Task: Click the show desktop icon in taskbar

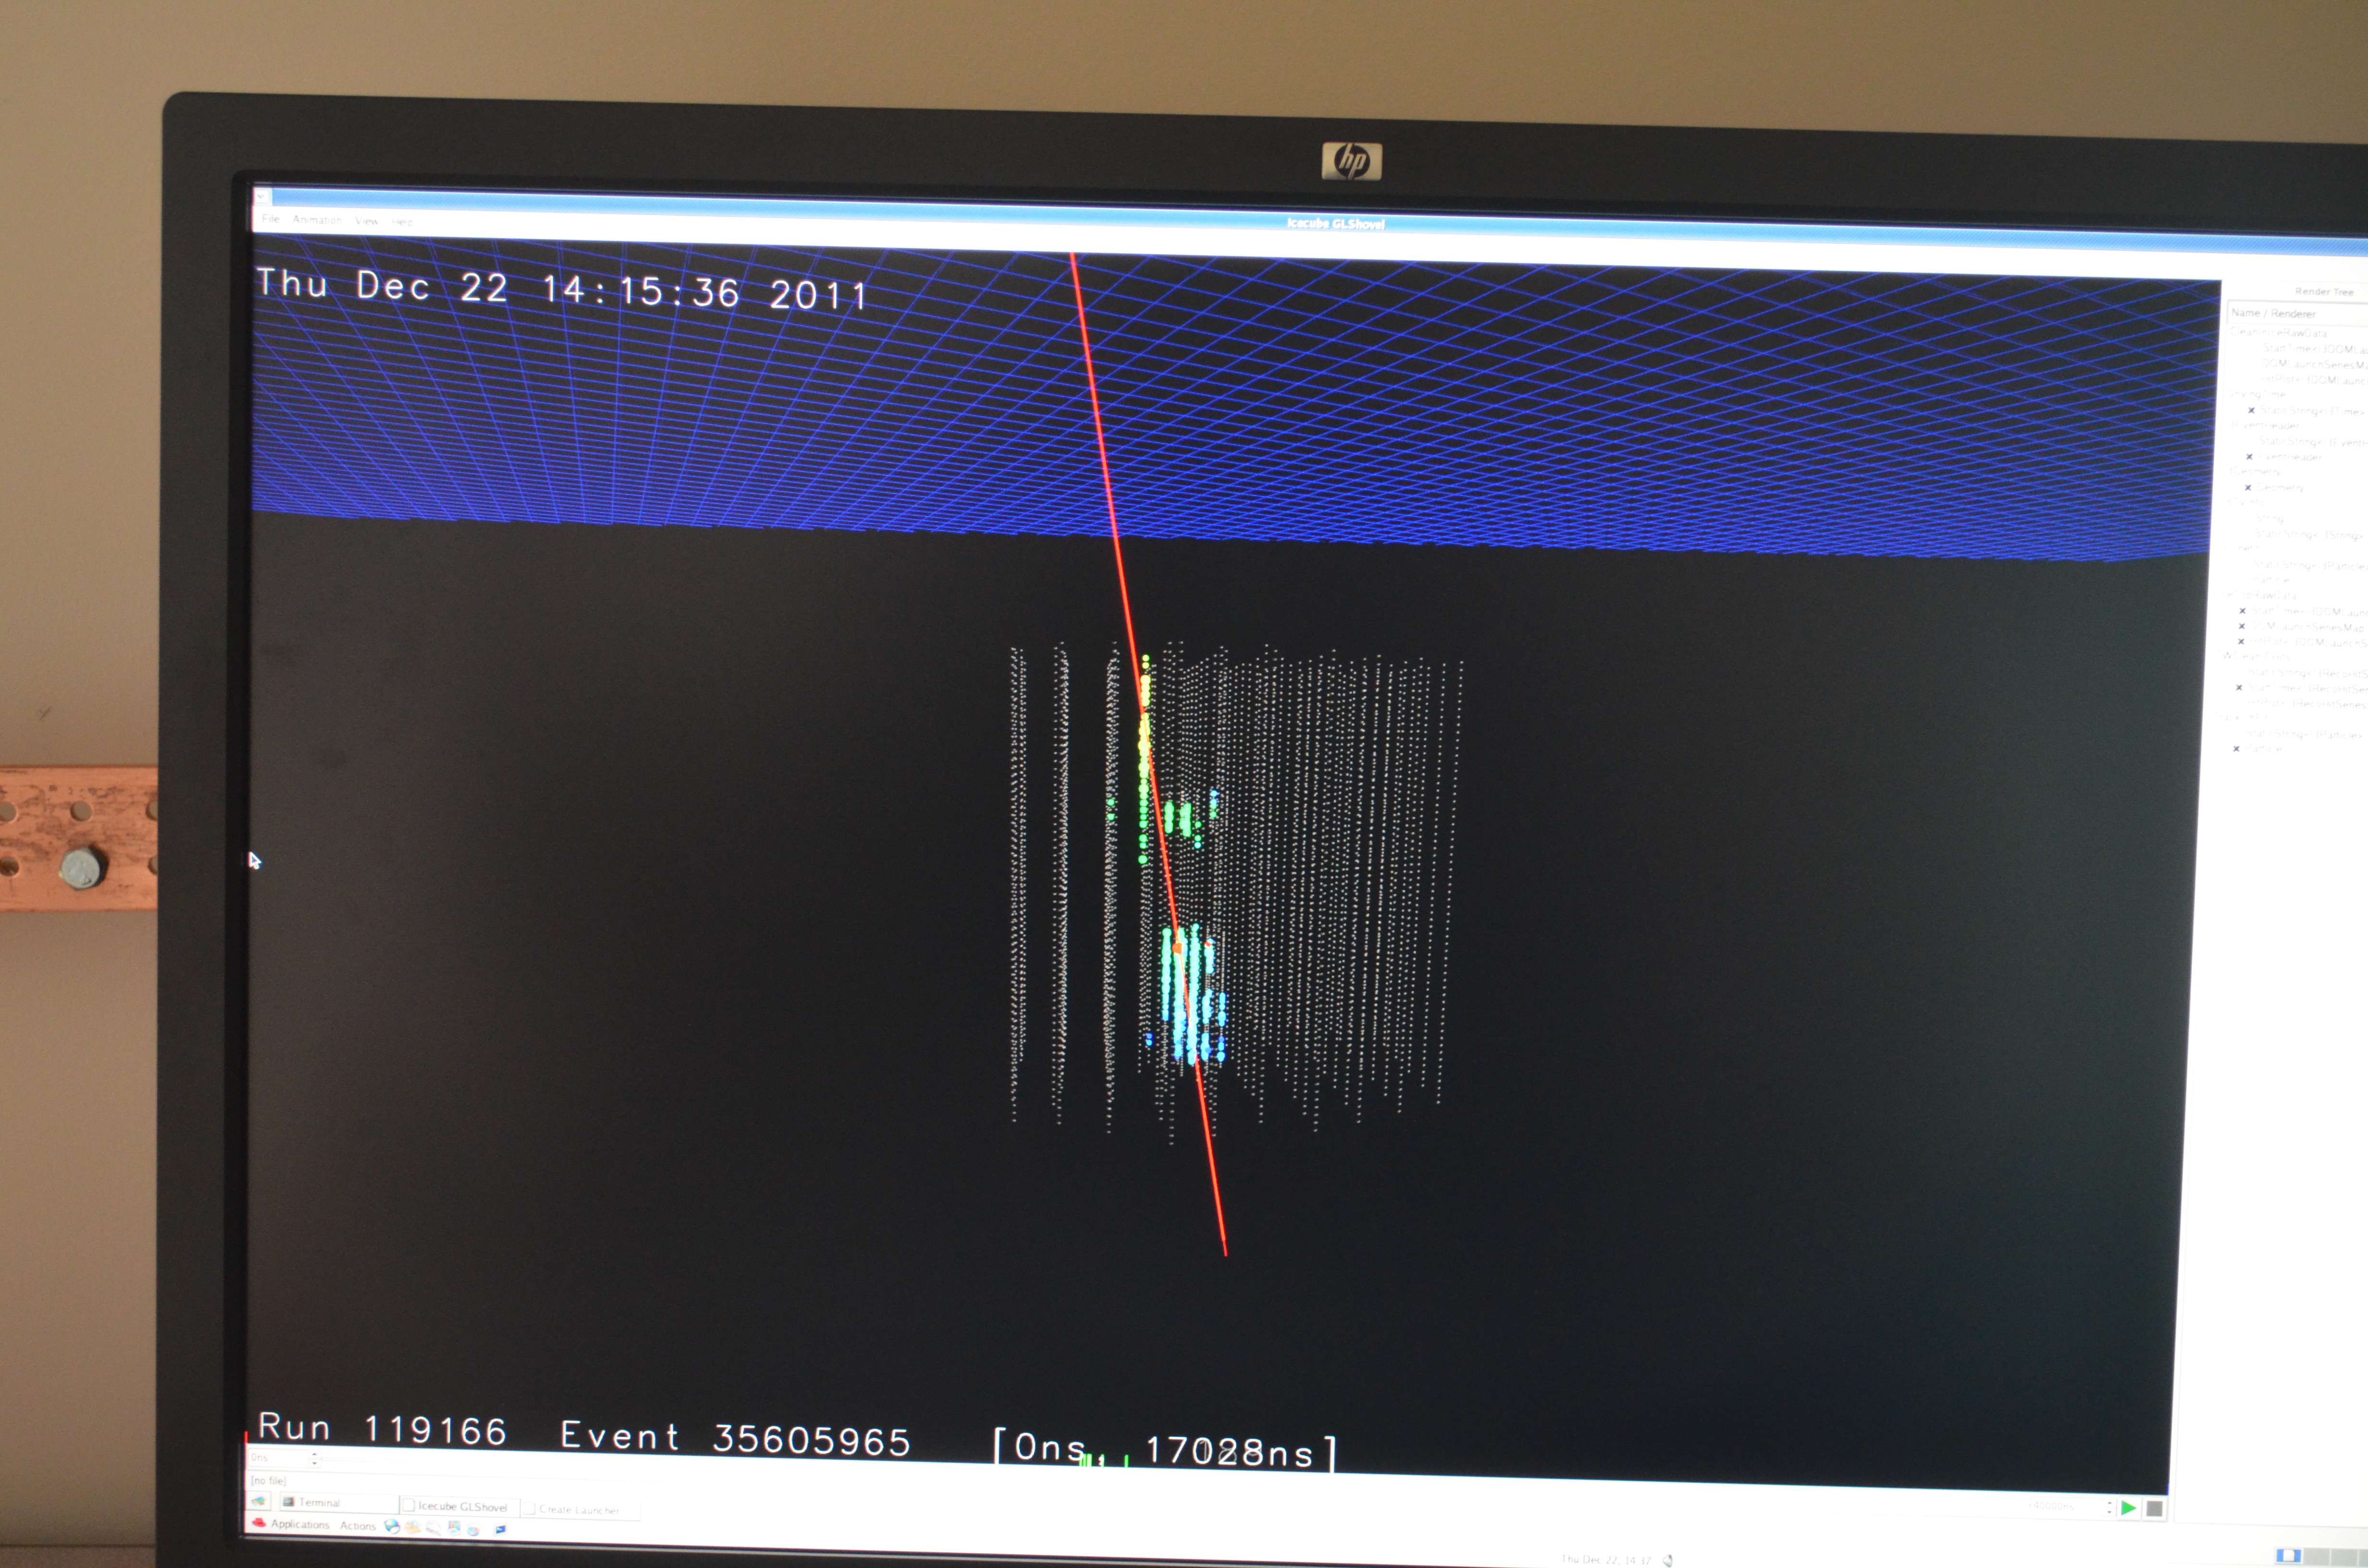Action: pyautogui.click(x=259, y=1501)
